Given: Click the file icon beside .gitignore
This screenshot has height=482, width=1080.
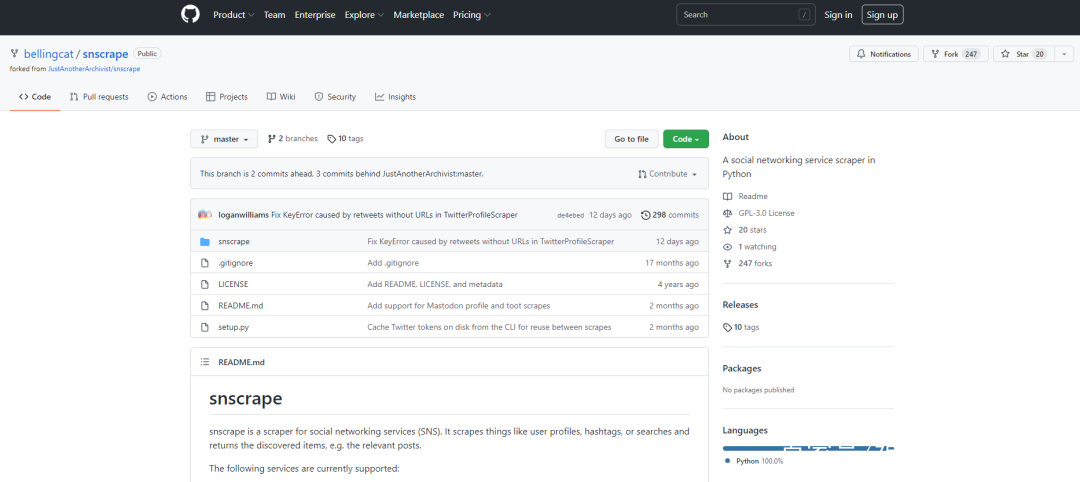Looking at the screenshot, I should [205, 263].
